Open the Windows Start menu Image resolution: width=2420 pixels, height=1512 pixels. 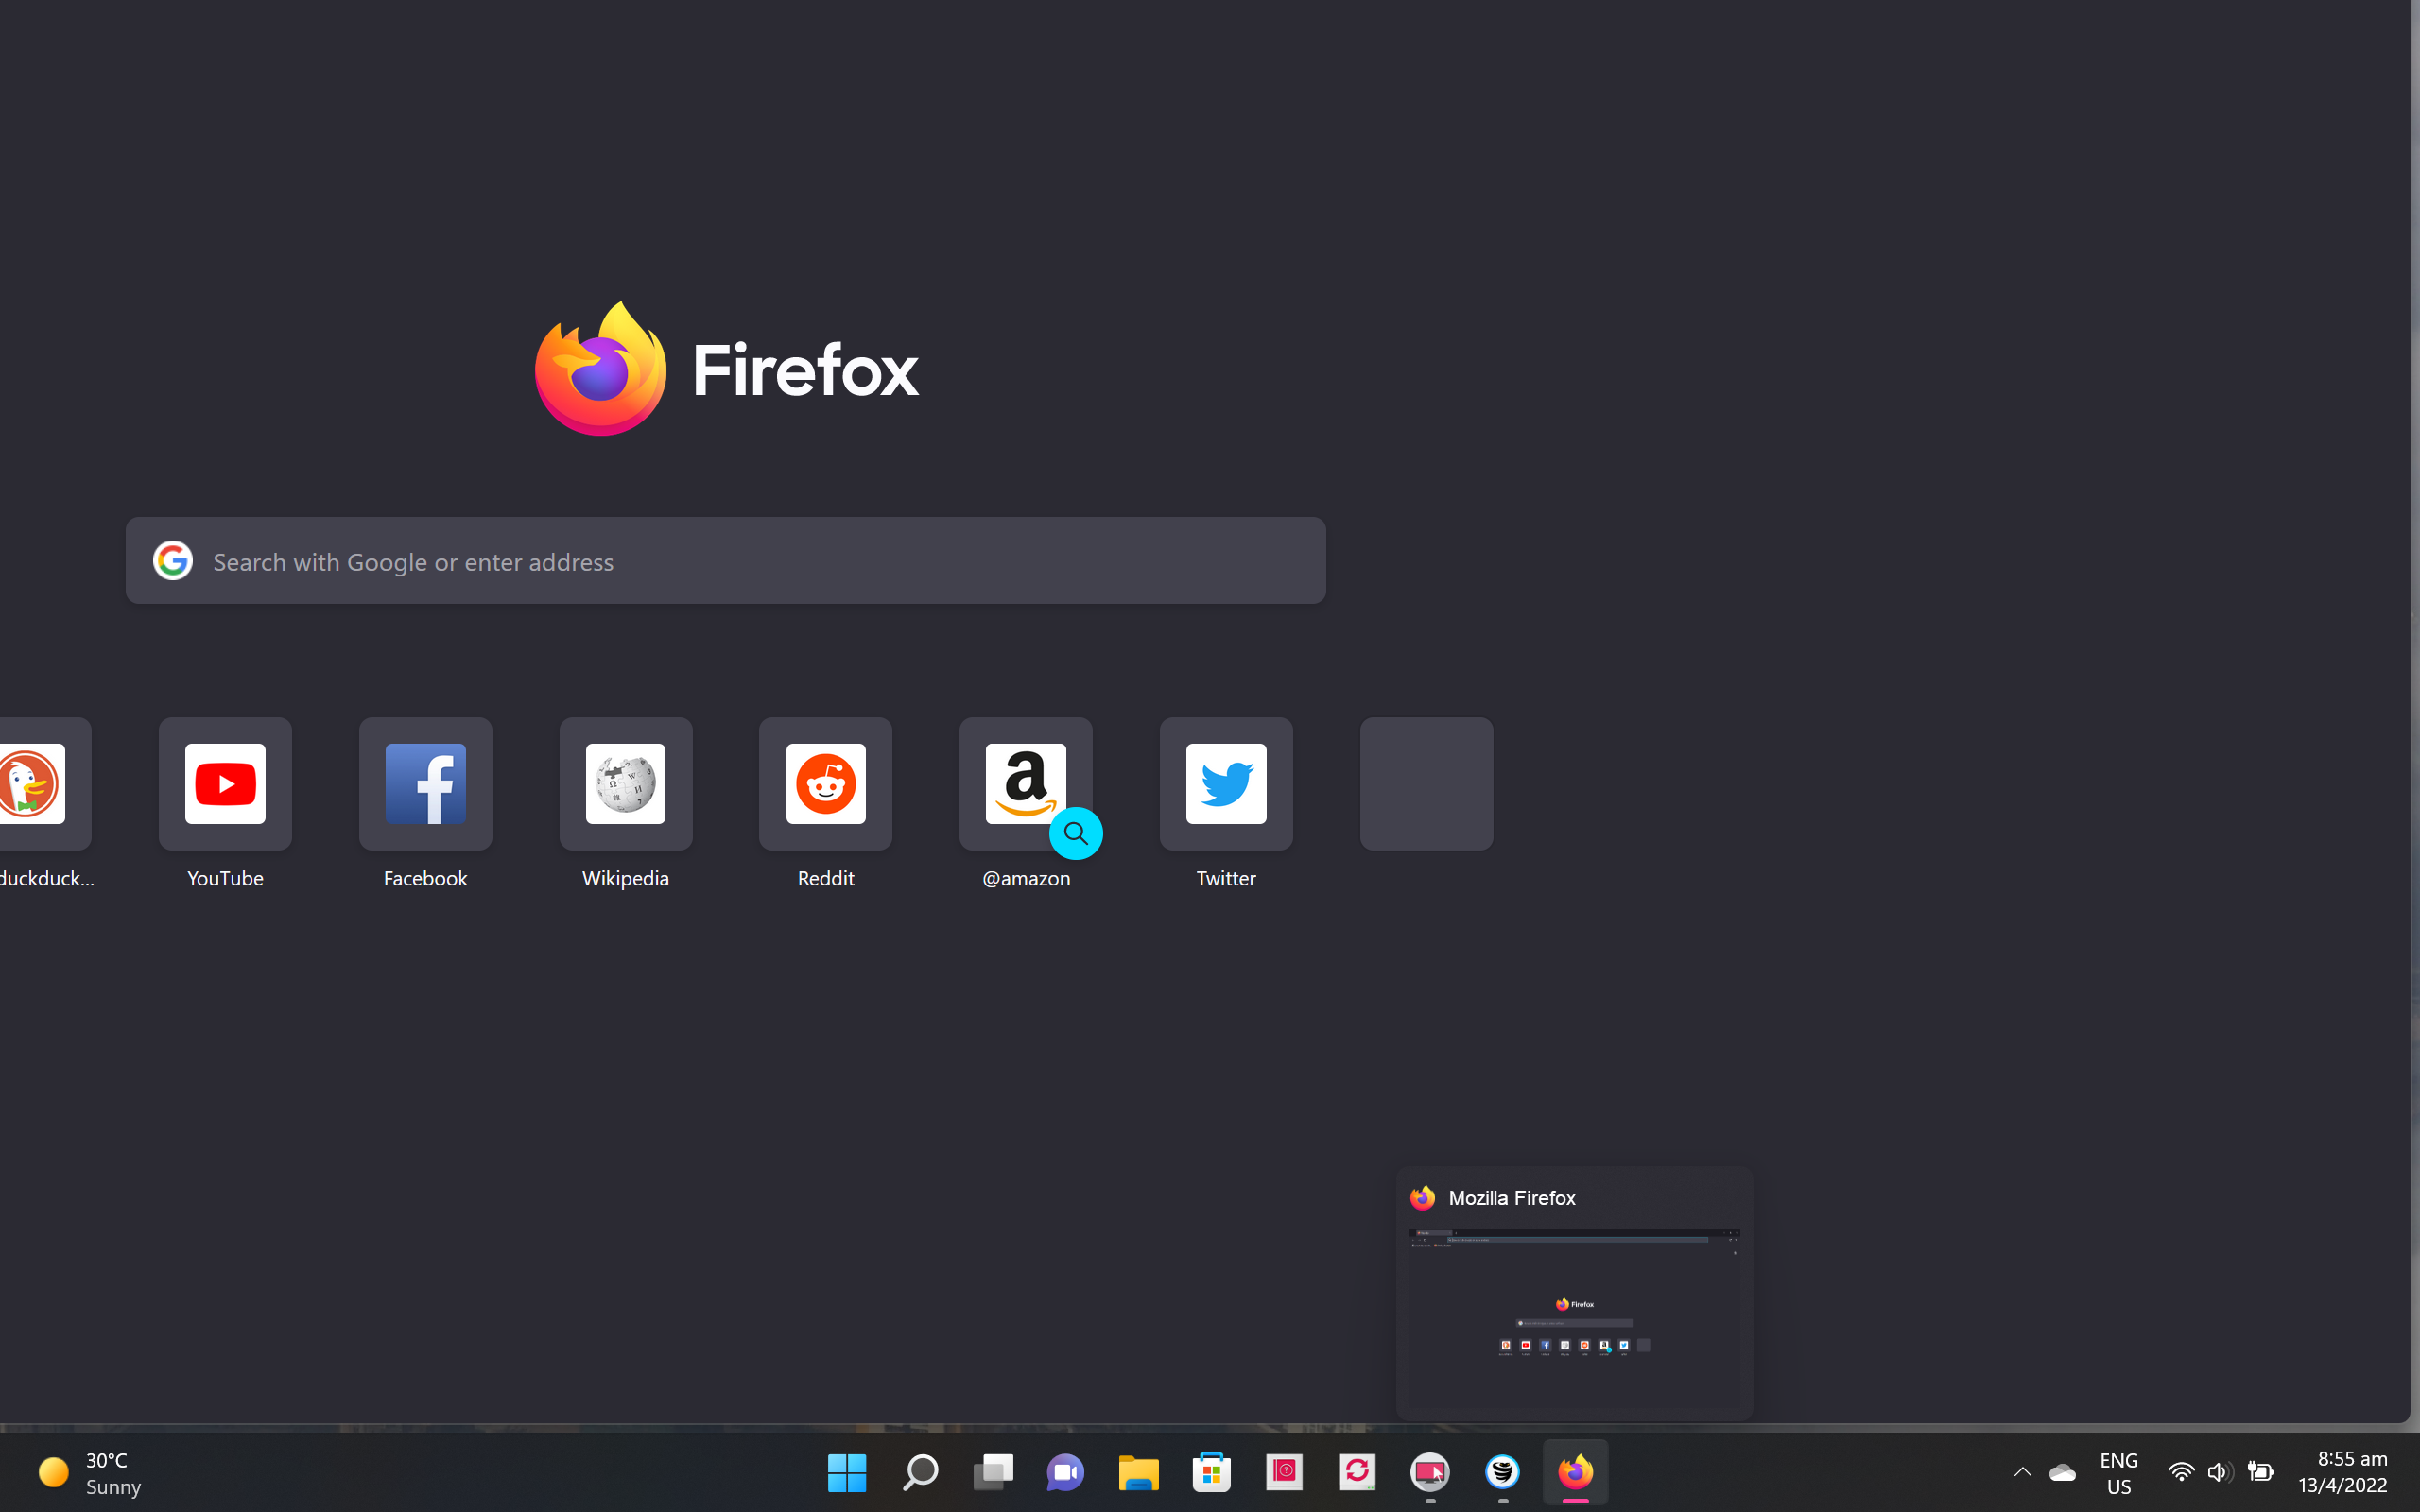pyautogui.click(x=846, y=1472)
